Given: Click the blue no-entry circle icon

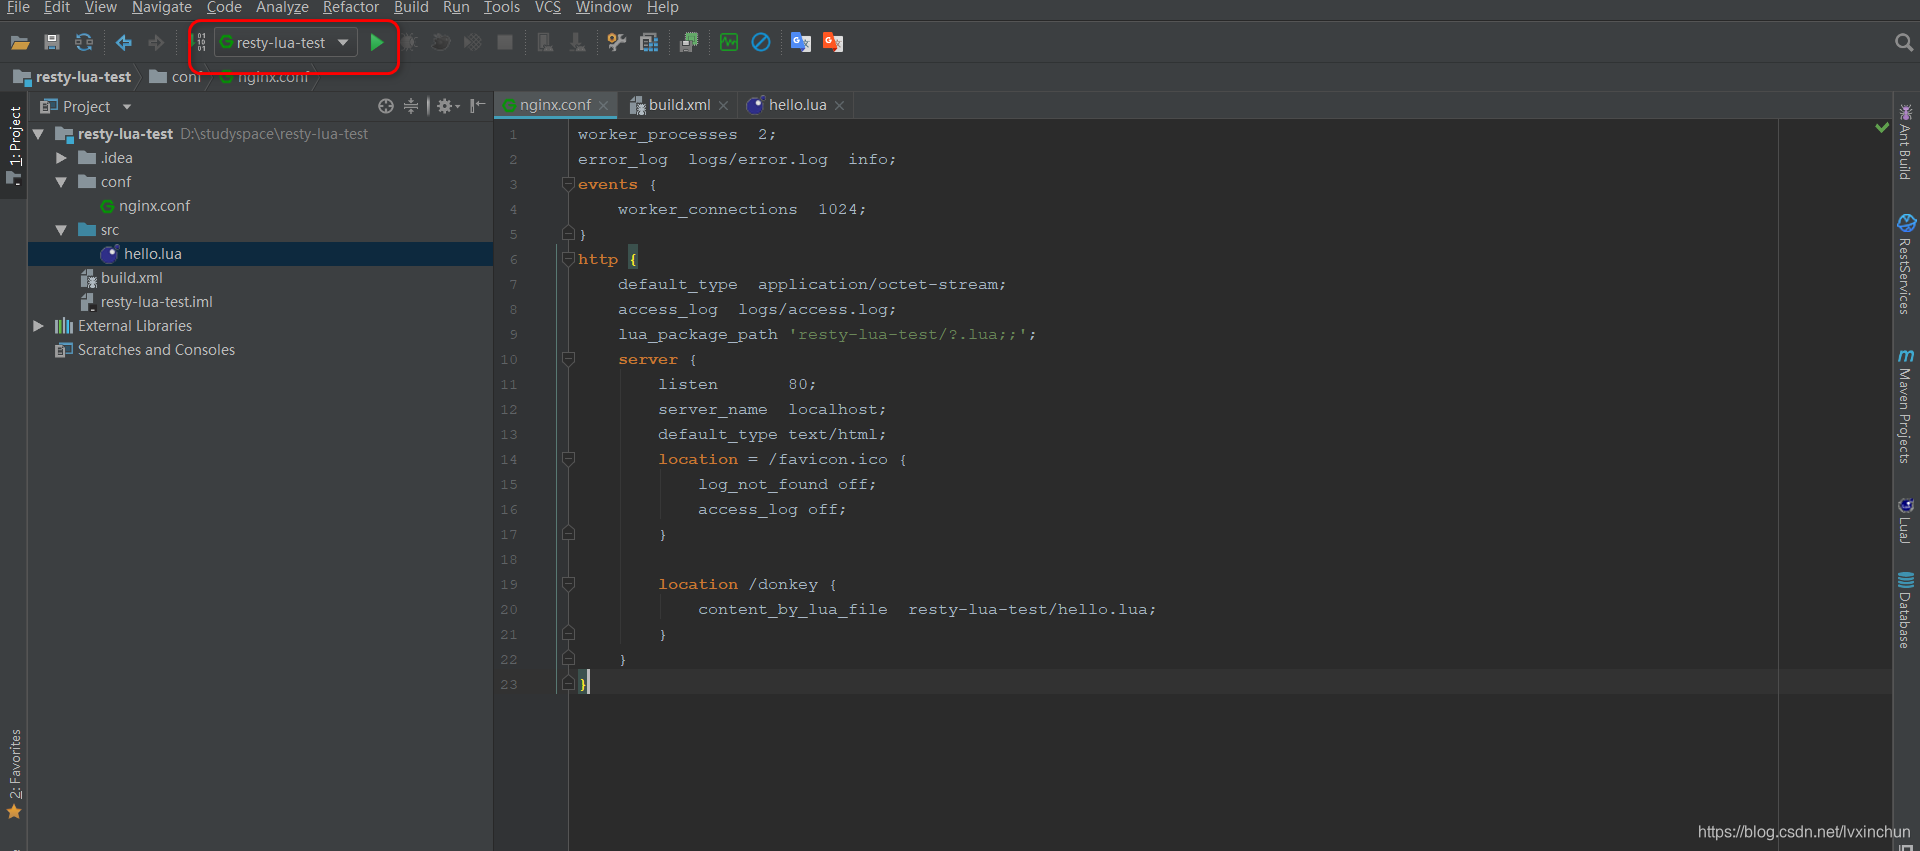Looking at the screenshot, I should (761, 42).
